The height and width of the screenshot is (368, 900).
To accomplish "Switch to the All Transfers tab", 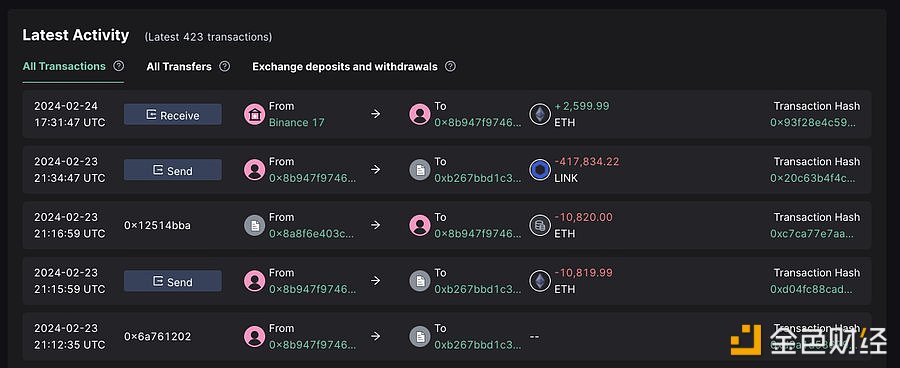I will [179, 67].
